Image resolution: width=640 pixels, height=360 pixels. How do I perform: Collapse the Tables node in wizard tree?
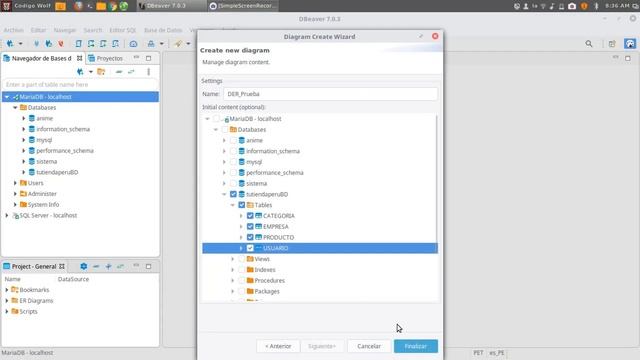point(233,205)
